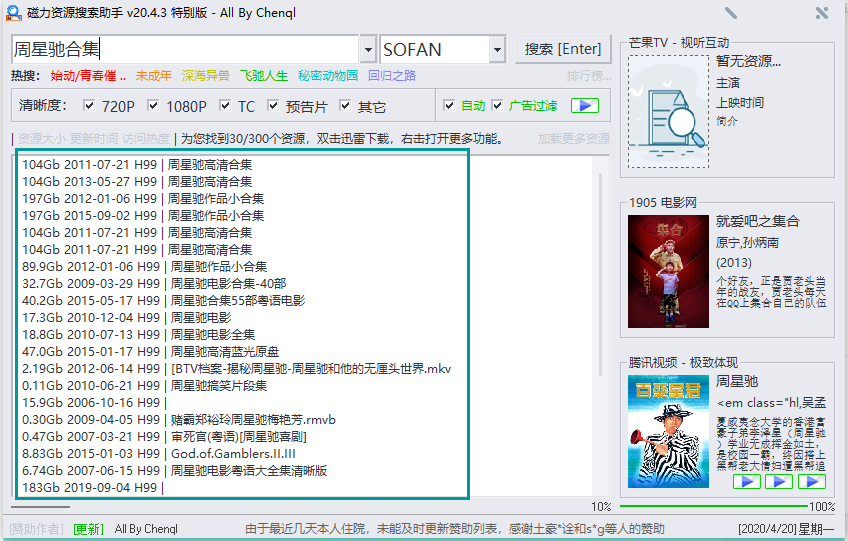Sort results by 资源大小
This screenshot has width=848, height=541.
pos(42,139)
